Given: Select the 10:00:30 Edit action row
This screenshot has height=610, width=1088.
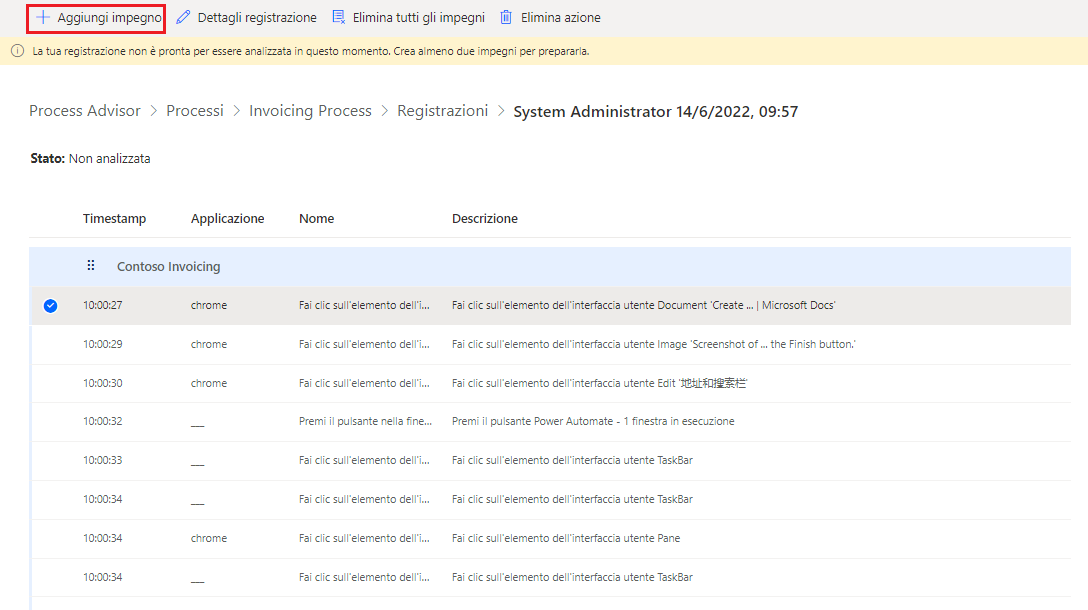Looking at the screenshot, I should coord(550,384).
